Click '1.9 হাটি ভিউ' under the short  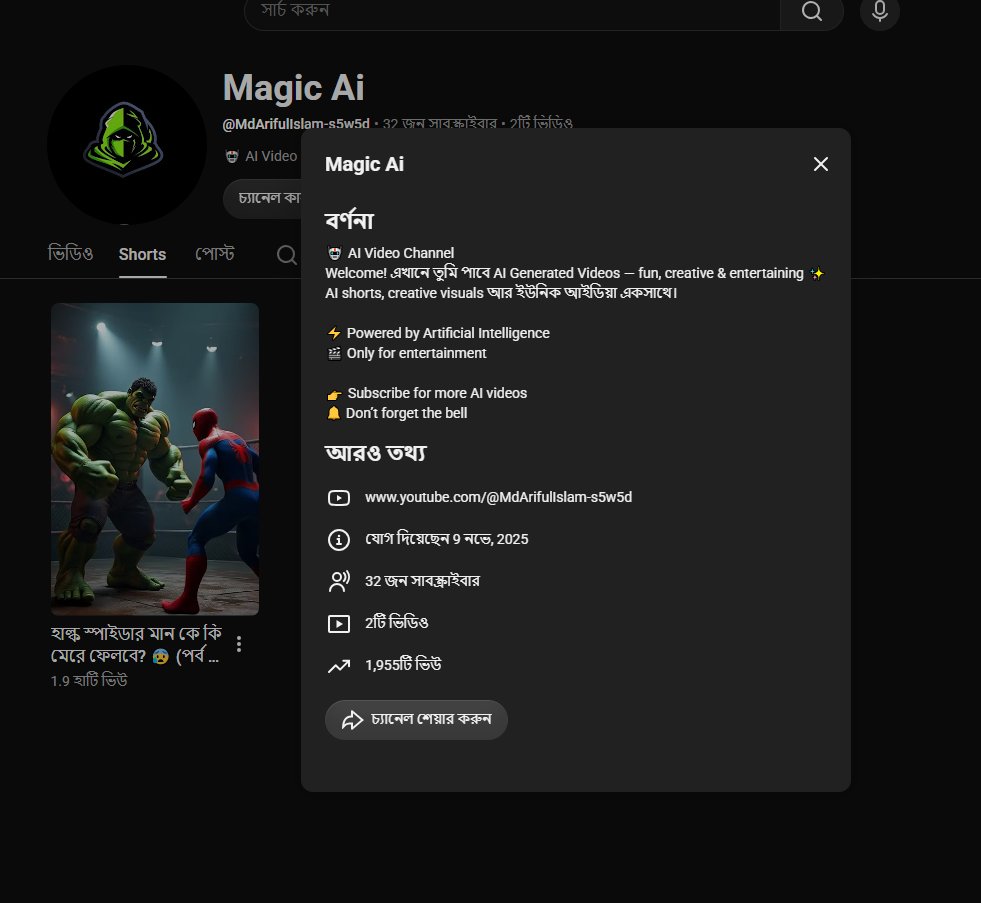(x=89, y=681)
